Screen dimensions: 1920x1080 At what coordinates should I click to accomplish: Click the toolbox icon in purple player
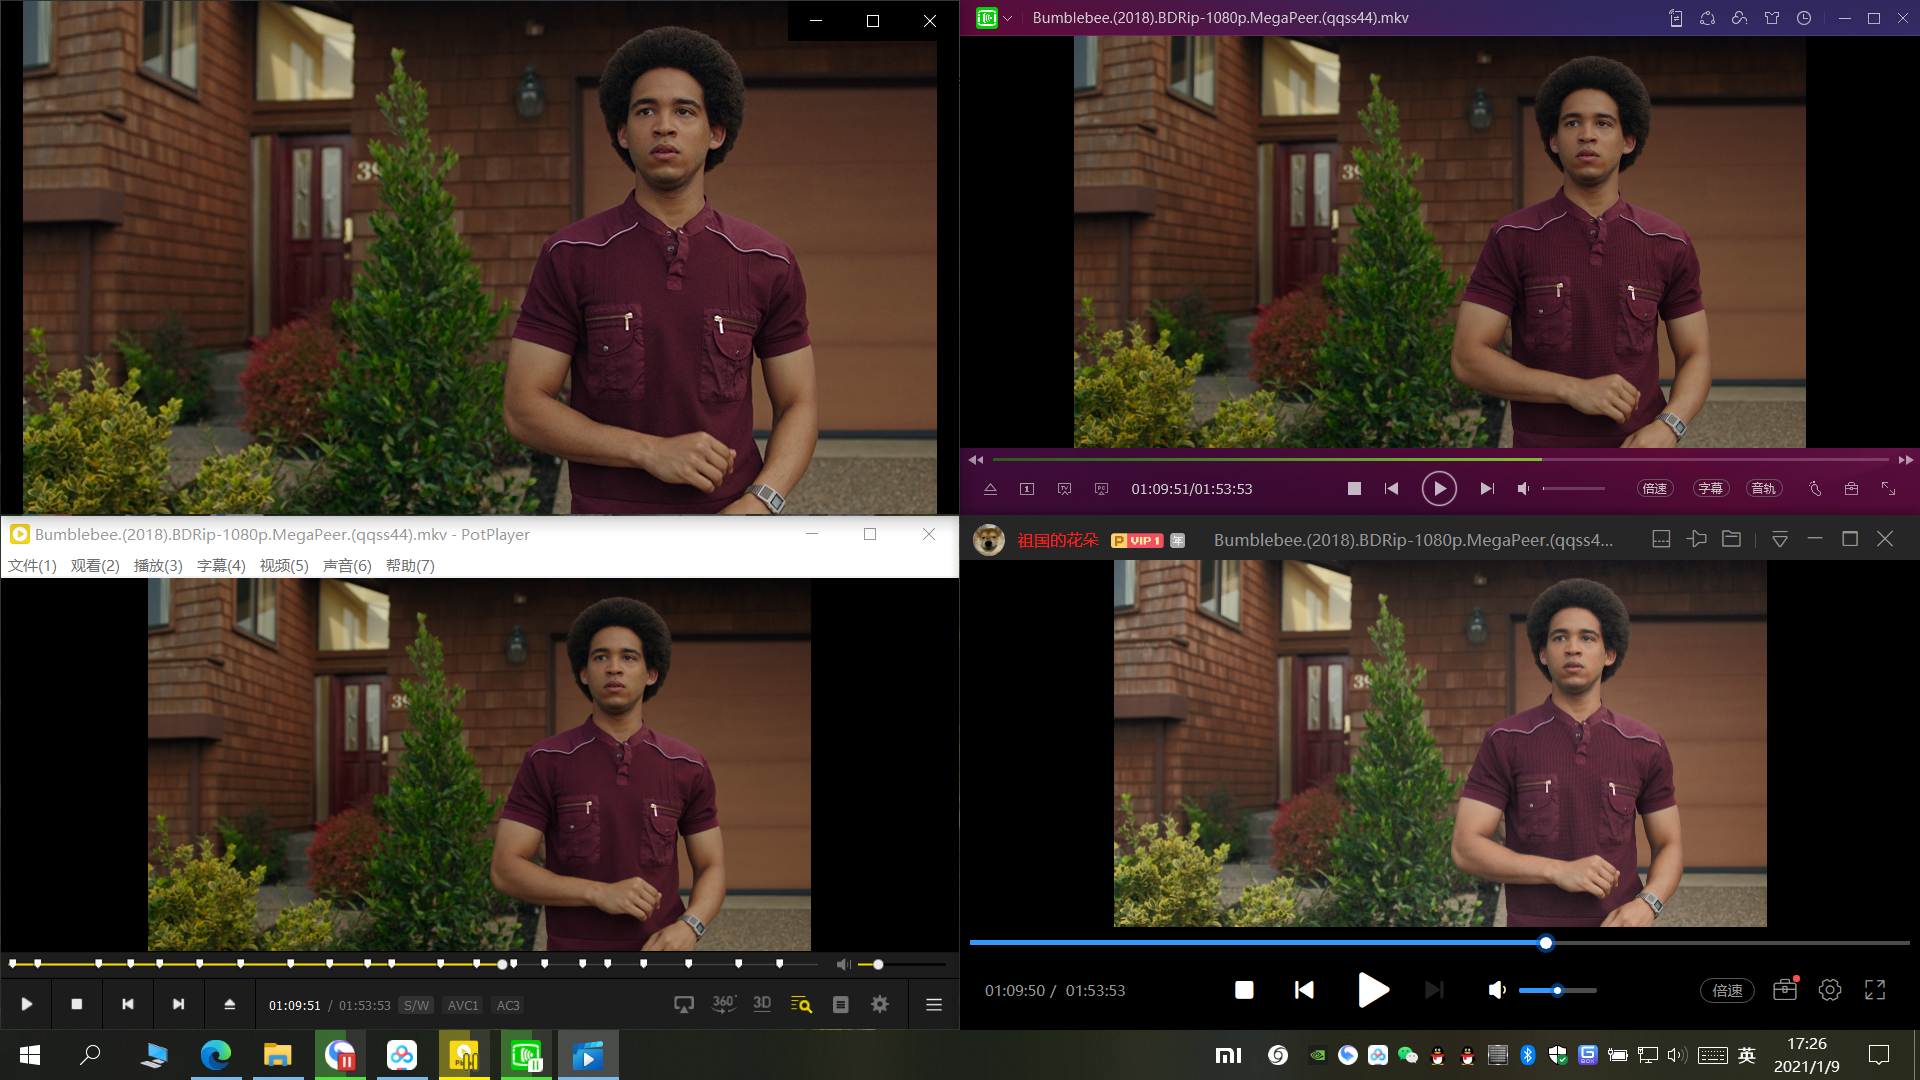coord(1851,489)
